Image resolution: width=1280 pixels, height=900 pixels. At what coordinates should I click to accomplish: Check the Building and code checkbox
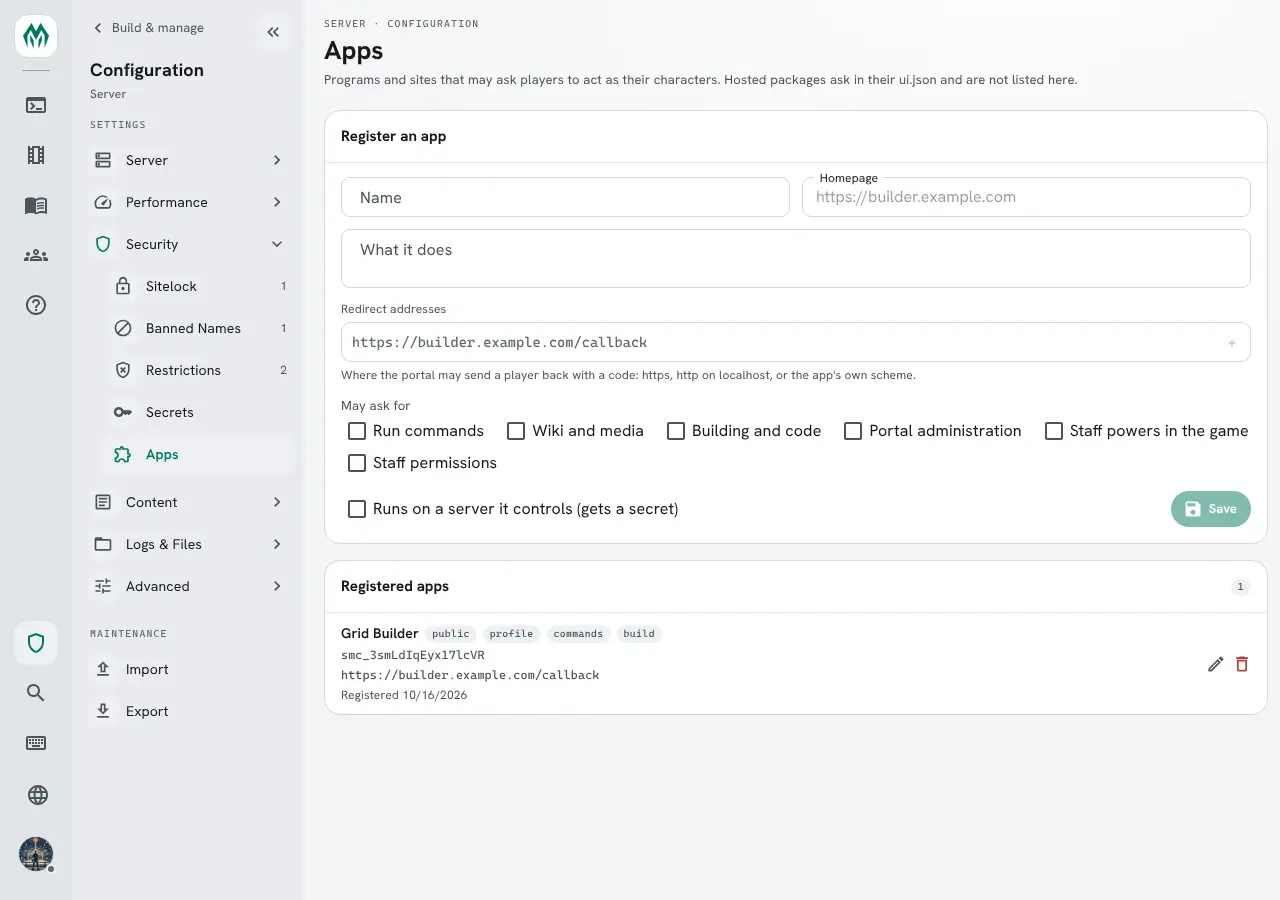point(676,431)
